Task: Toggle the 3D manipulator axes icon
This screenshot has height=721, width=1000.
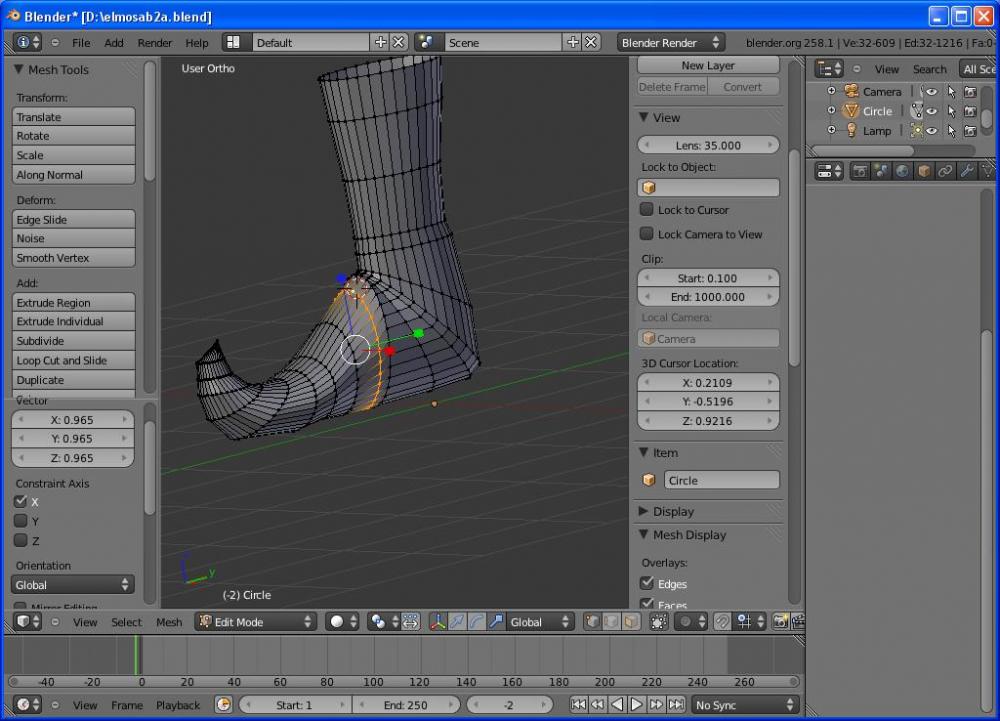Action: click(438, 622)
